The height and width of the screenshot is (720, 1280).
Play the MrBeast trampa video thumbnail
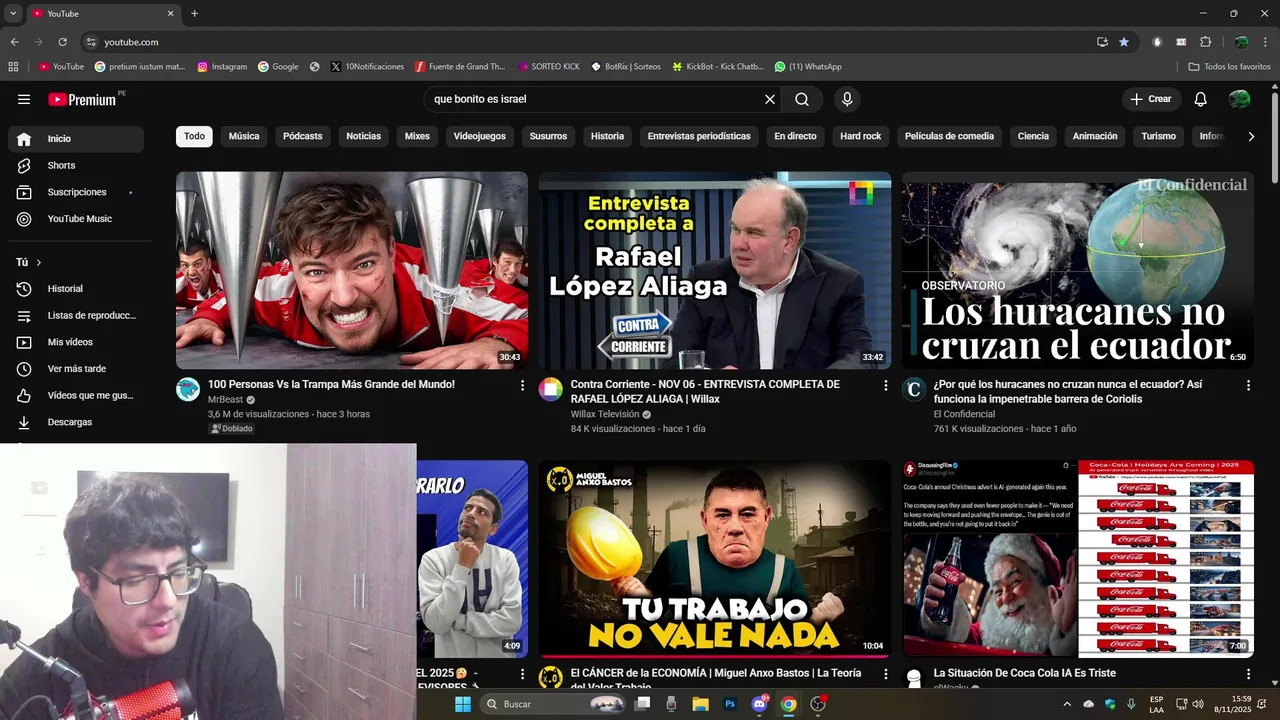click(352, 270)
